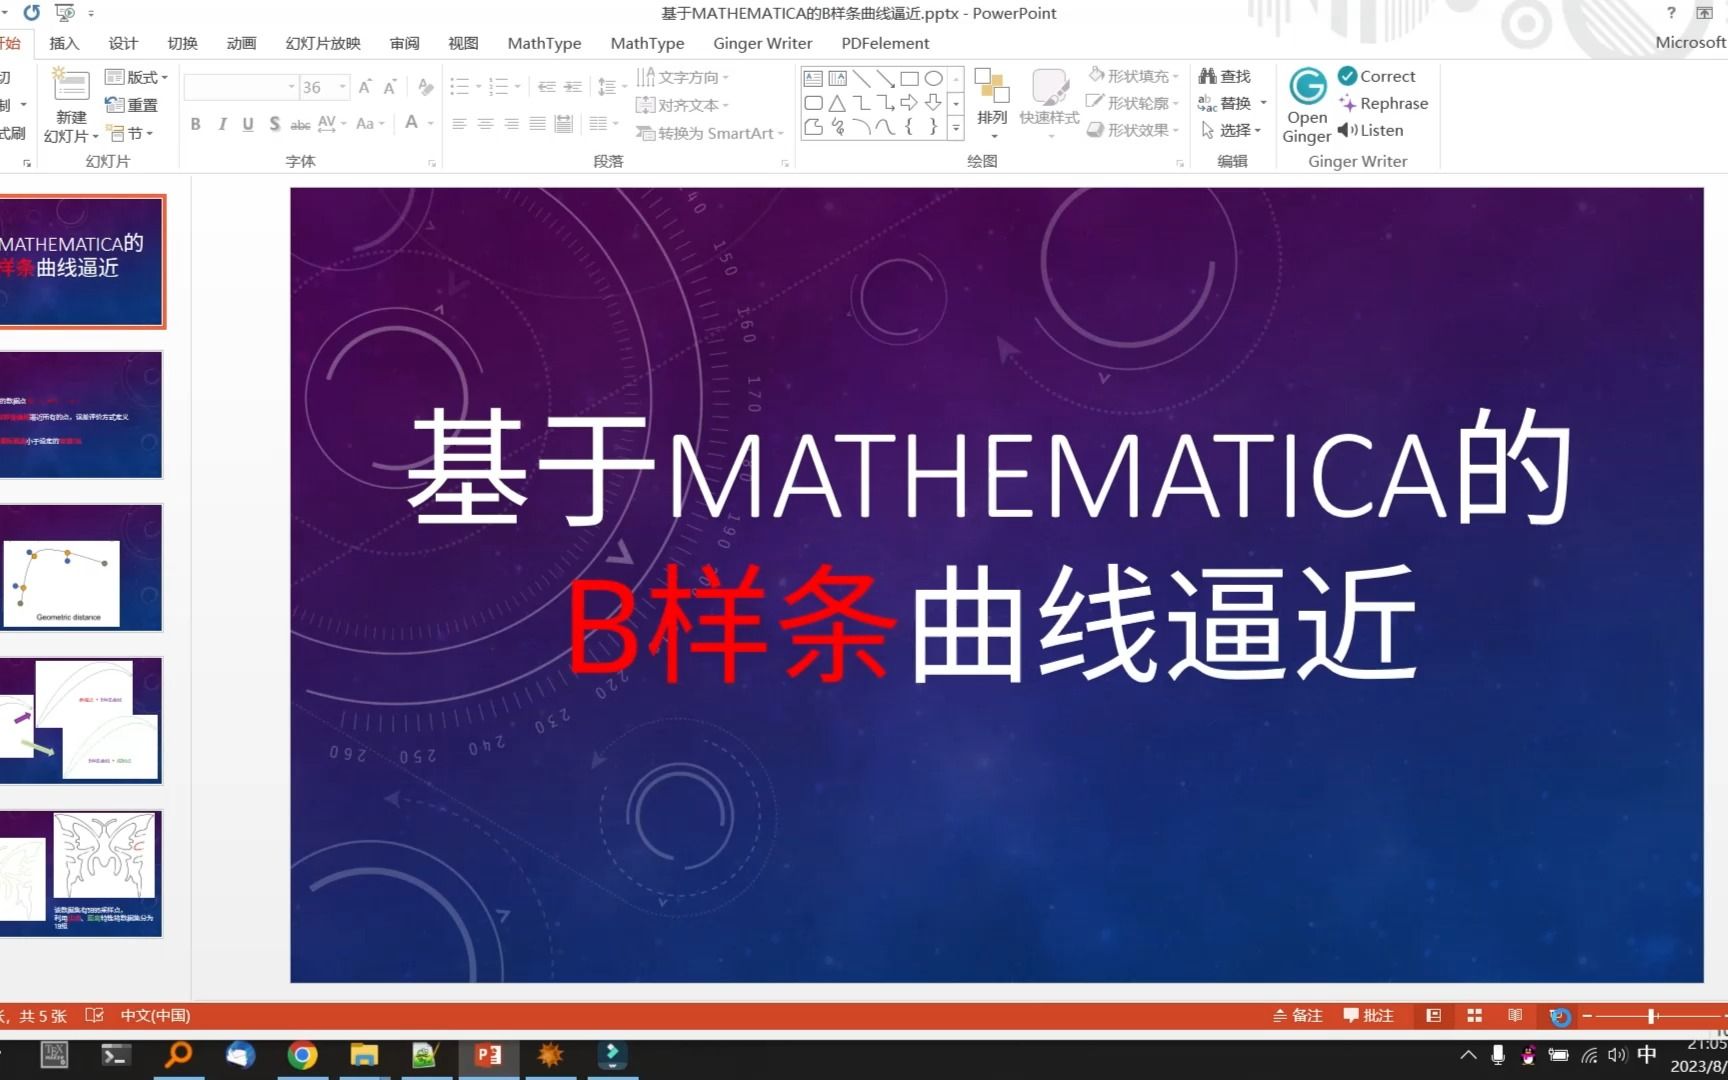Click the bullet list icon
This screenshot has width=1728, height=1080.
[x=459, y=87]
